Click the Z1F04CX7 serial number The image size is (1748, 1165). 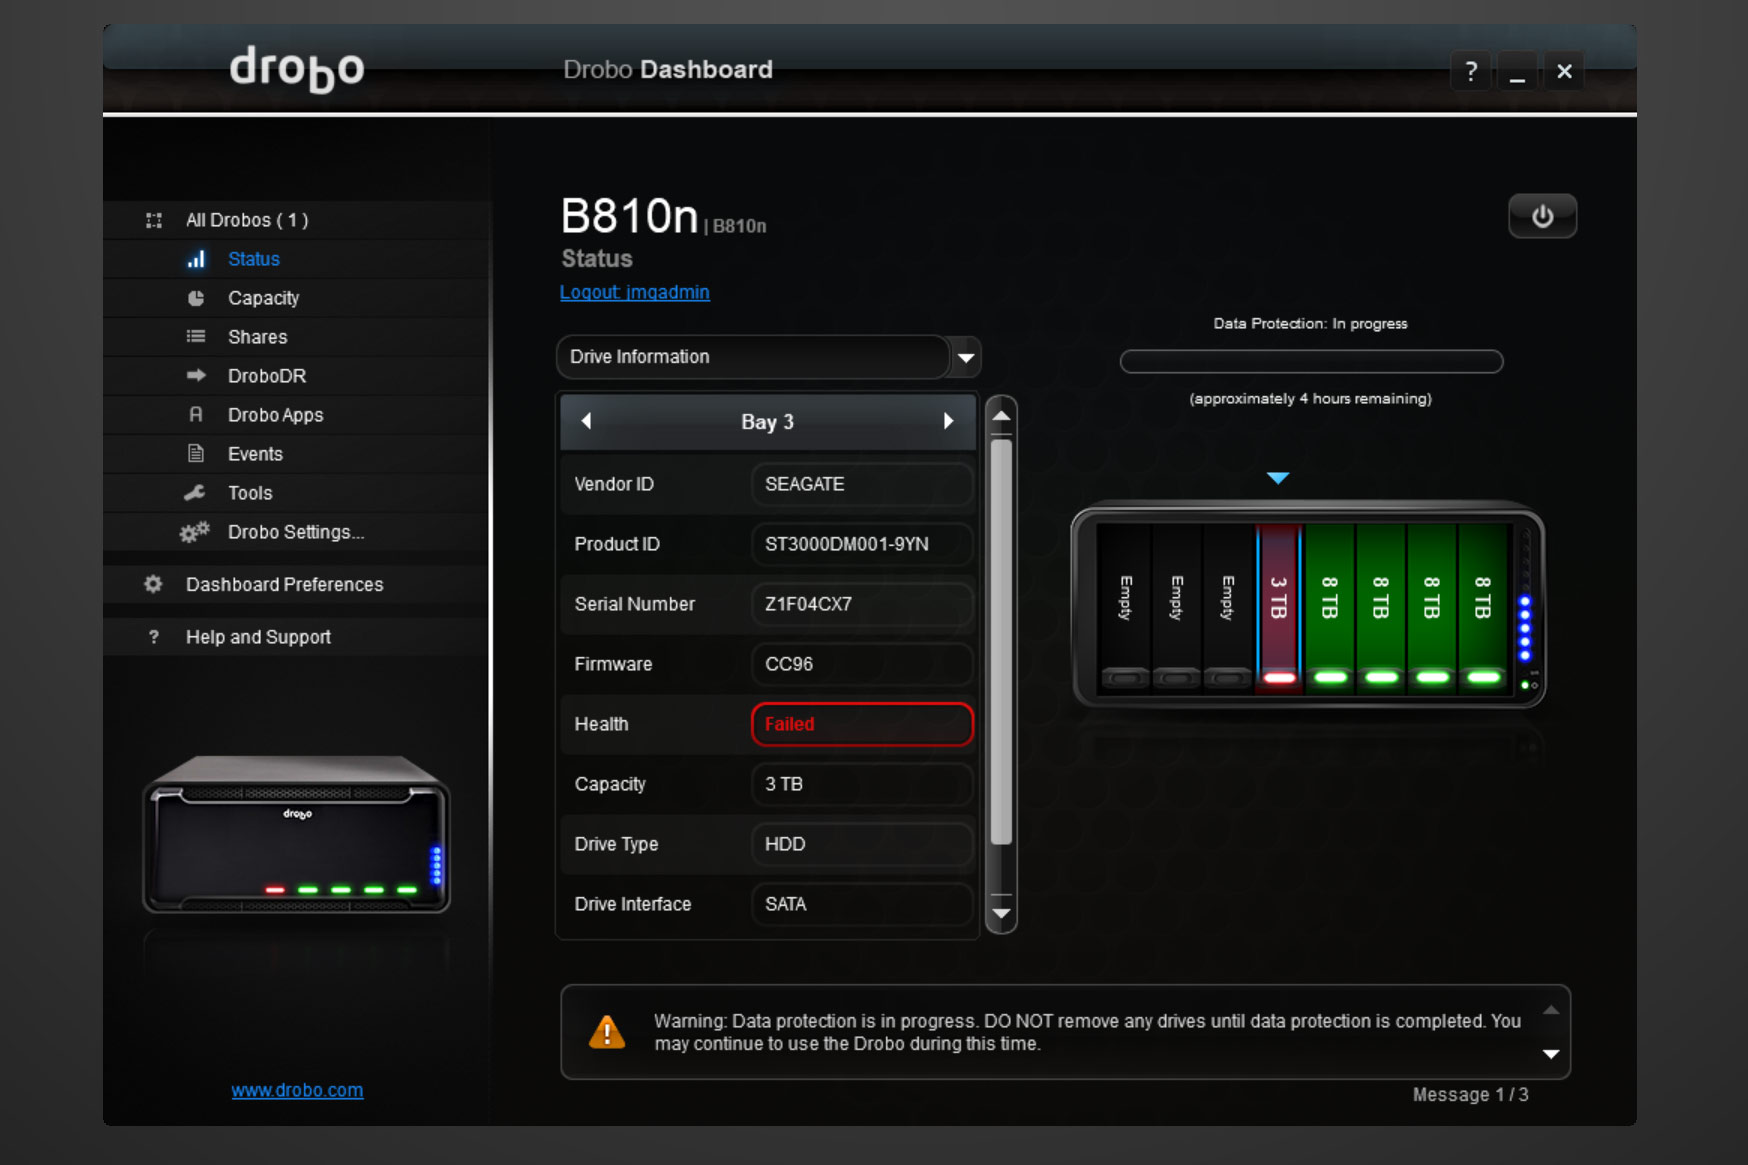pyautogui.click(x=862, y=604)
